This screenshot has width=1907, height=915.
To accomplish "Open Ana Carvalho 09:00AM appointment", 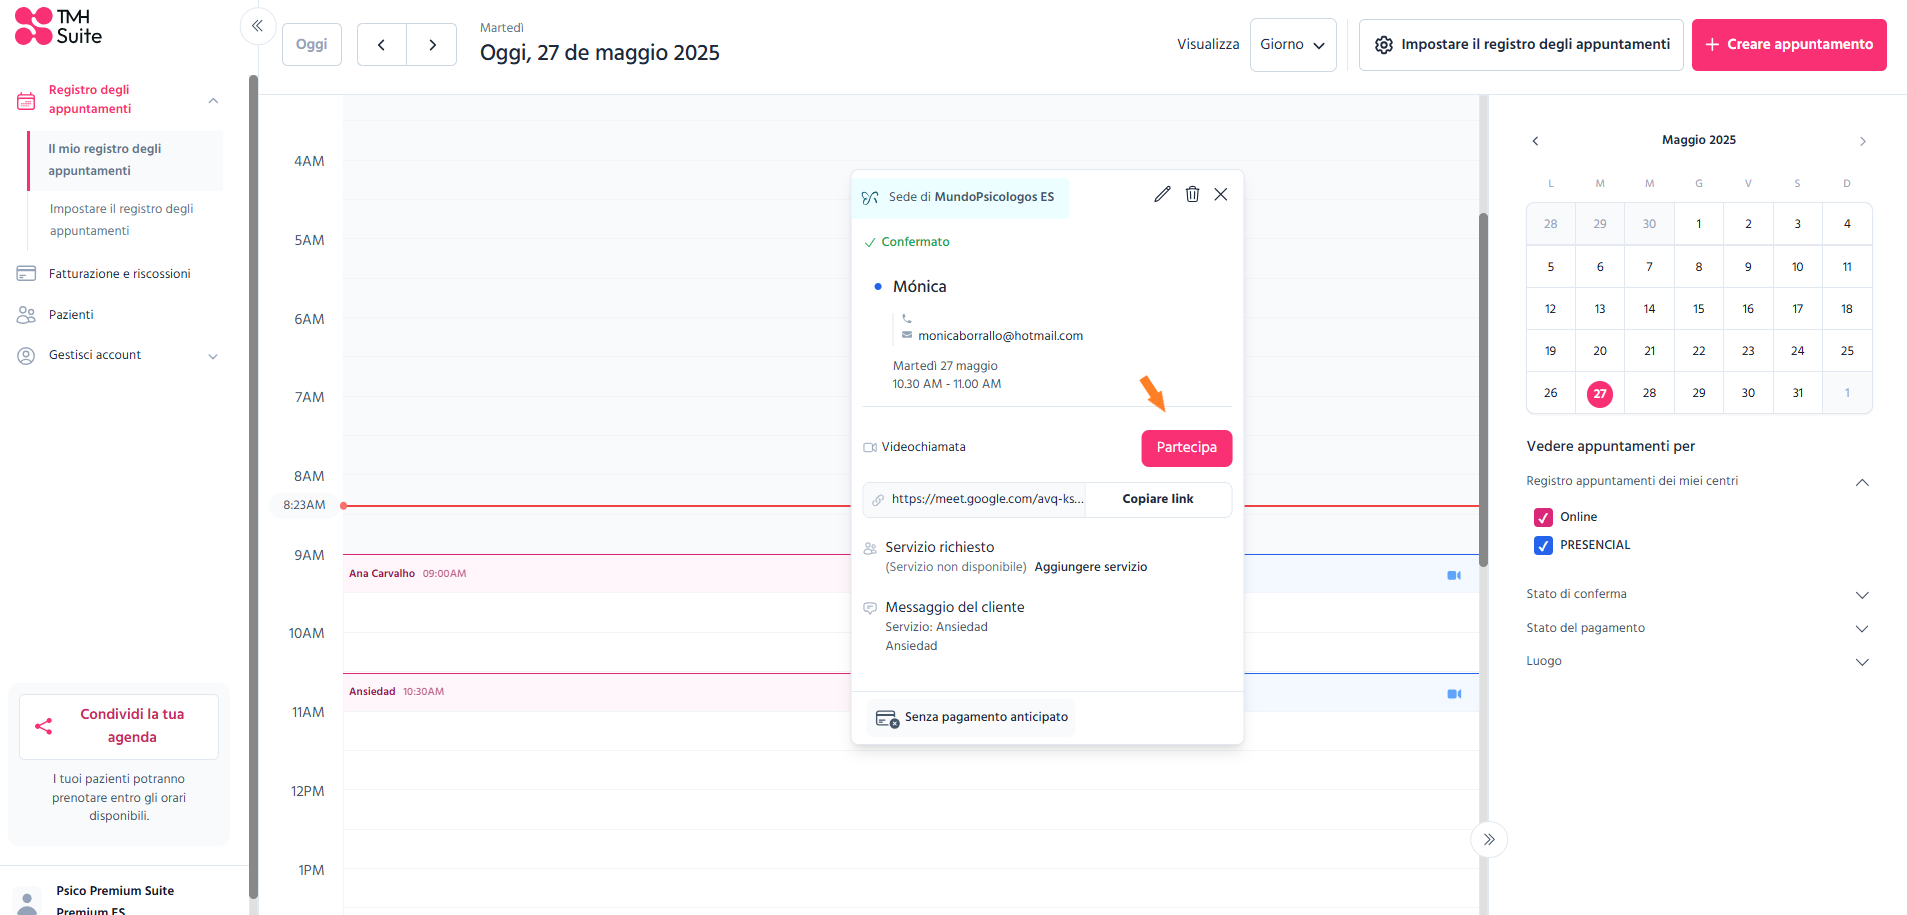I will pyautogui.click(x=596, y=574).
